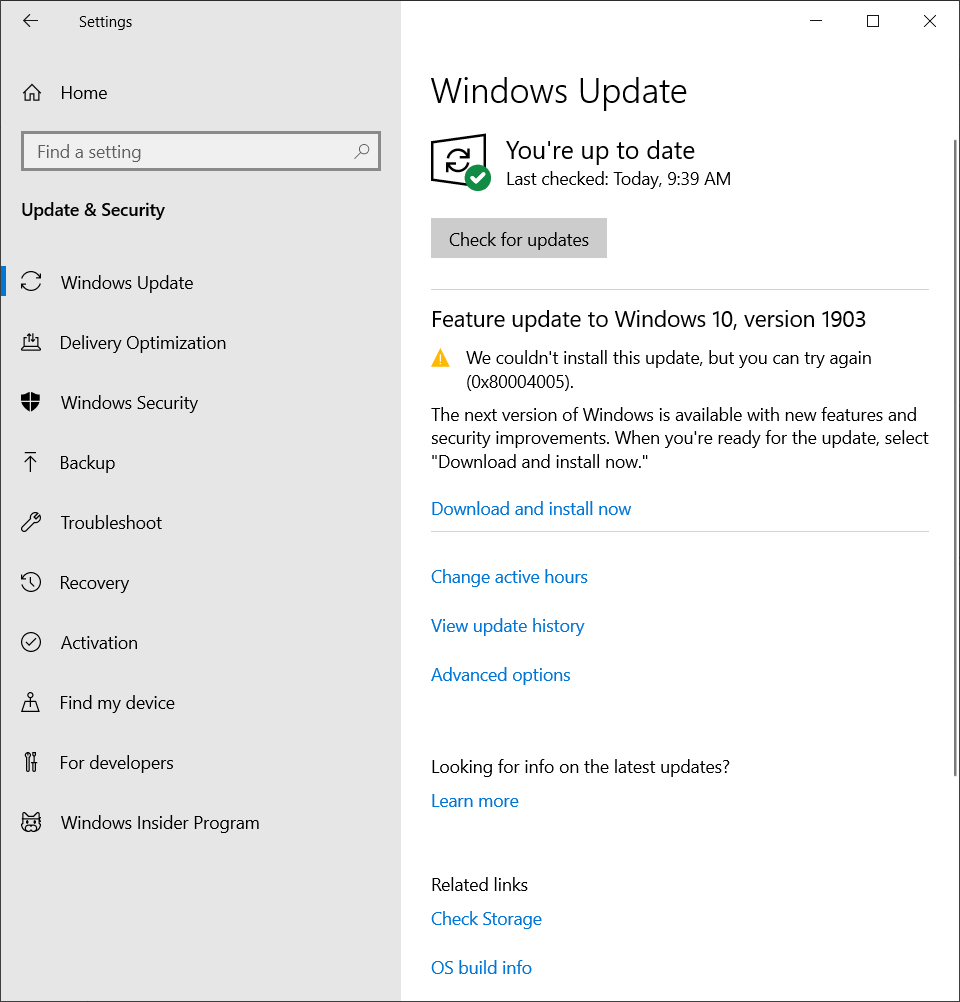
Task: Click the Check for updates button
Action: pos(518,238)
